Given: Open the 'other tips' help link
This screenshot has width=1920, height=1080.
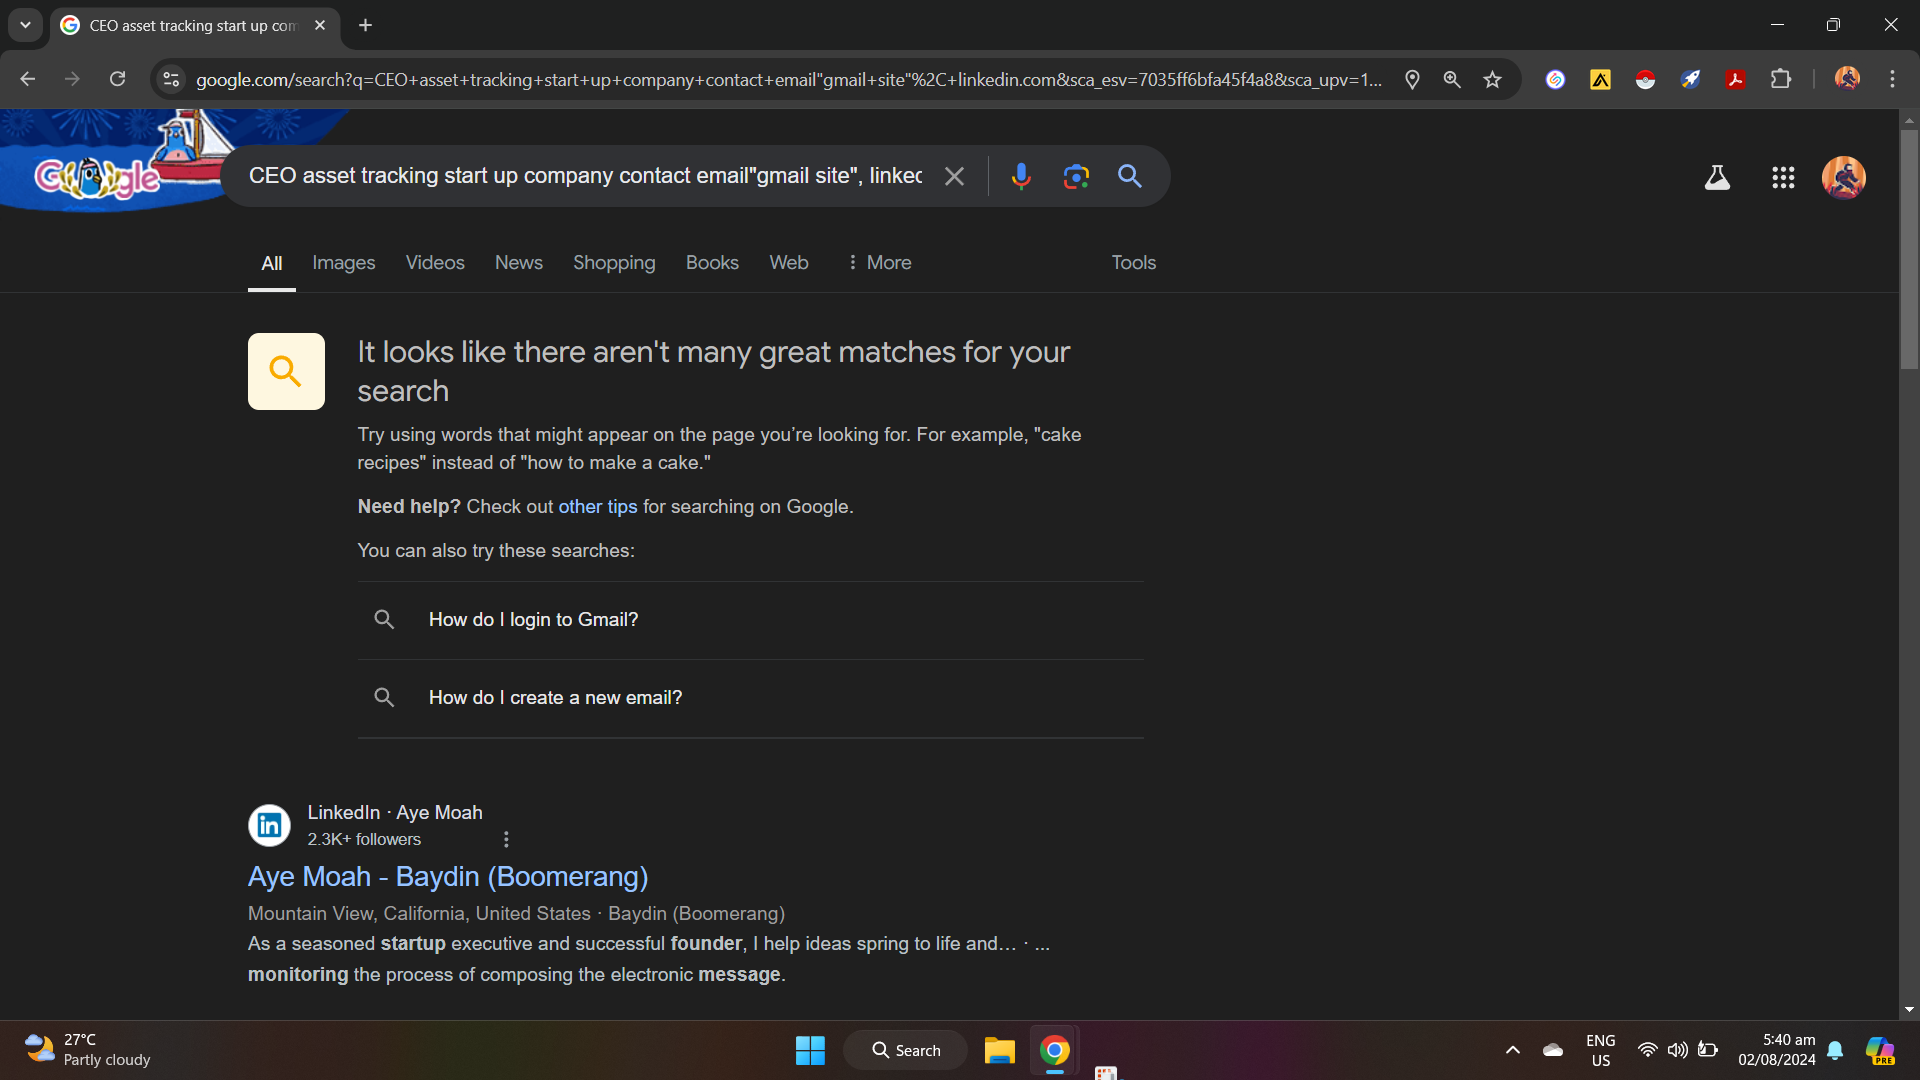Looking at the screenshot, I should point(597,507).
